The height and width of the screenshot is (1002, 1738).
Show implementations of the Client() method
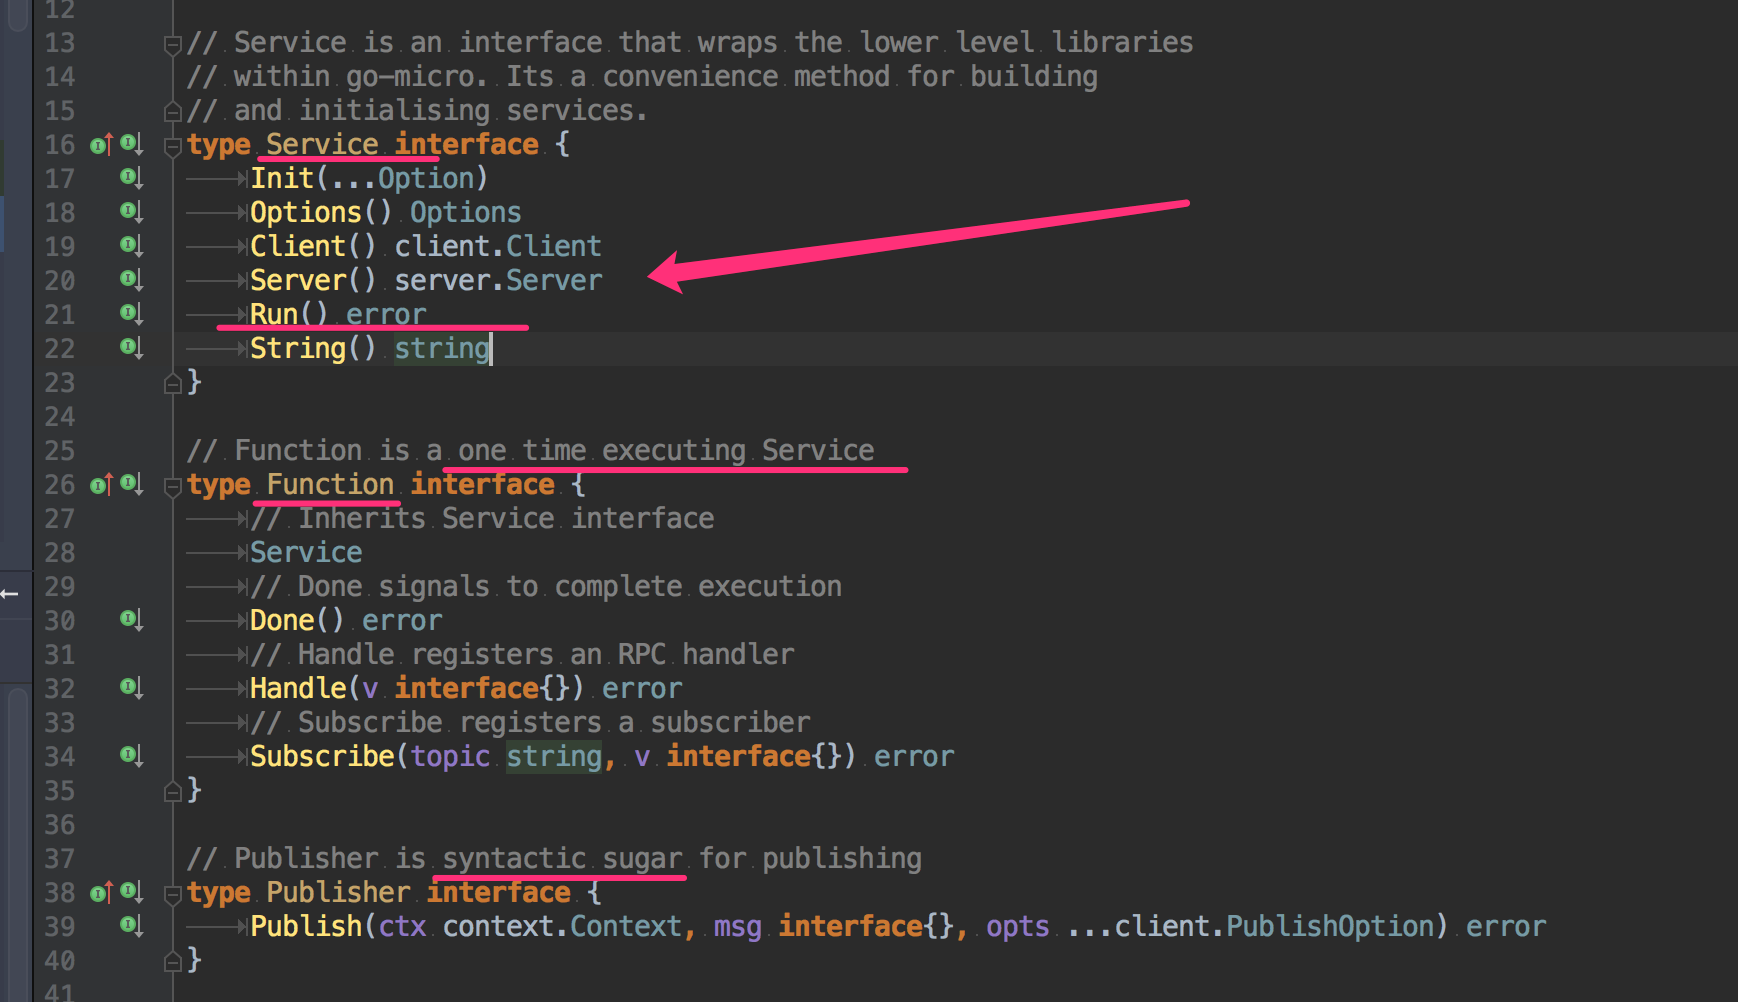132,247
